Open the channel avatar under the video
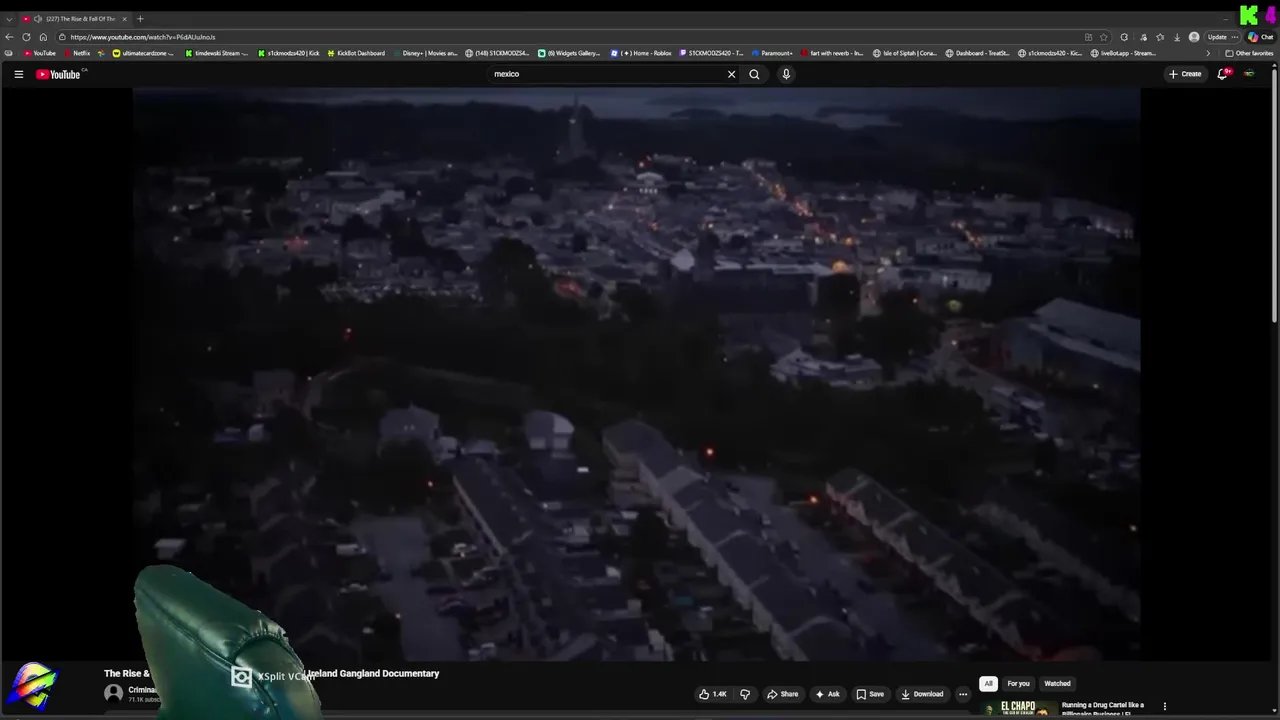 (x=114, y=693)
